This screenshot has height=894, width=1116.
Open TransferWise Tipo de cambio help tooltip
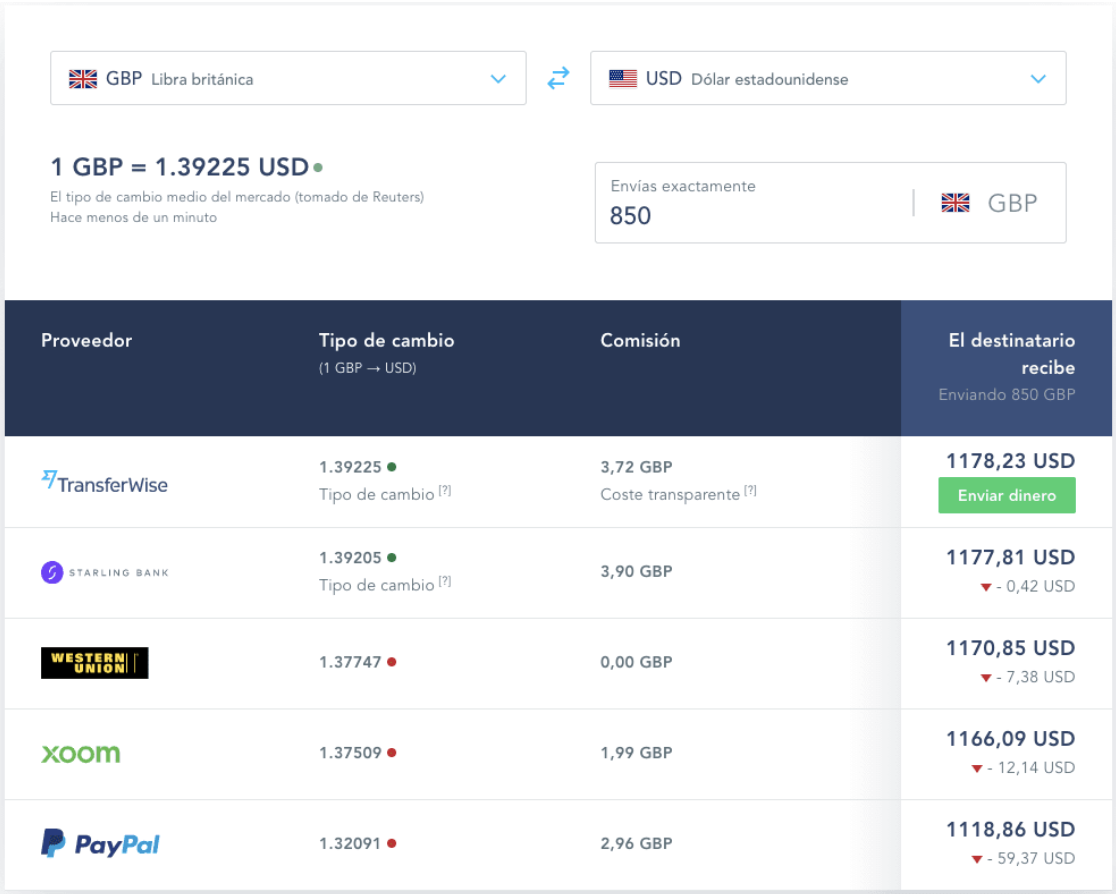(445, 491)
